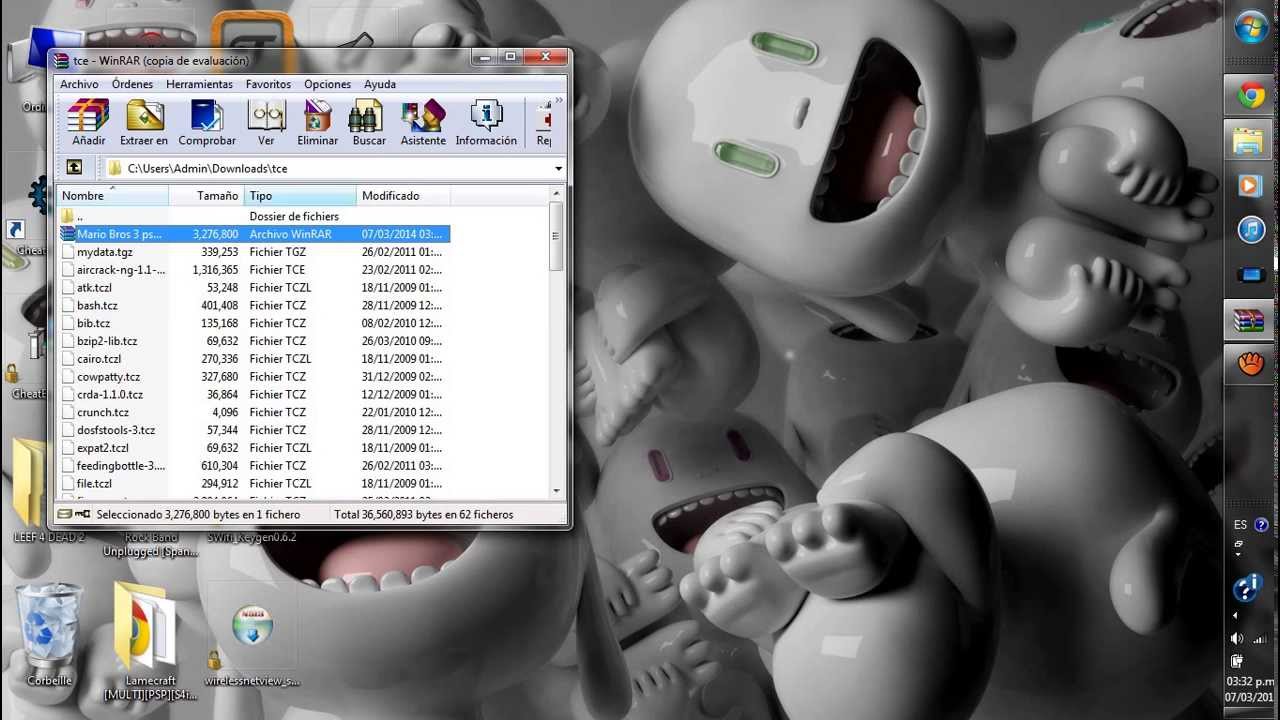Expand the address path dropdown
The width and height of the screenshot is (1280, 720).
coord(558,168)
